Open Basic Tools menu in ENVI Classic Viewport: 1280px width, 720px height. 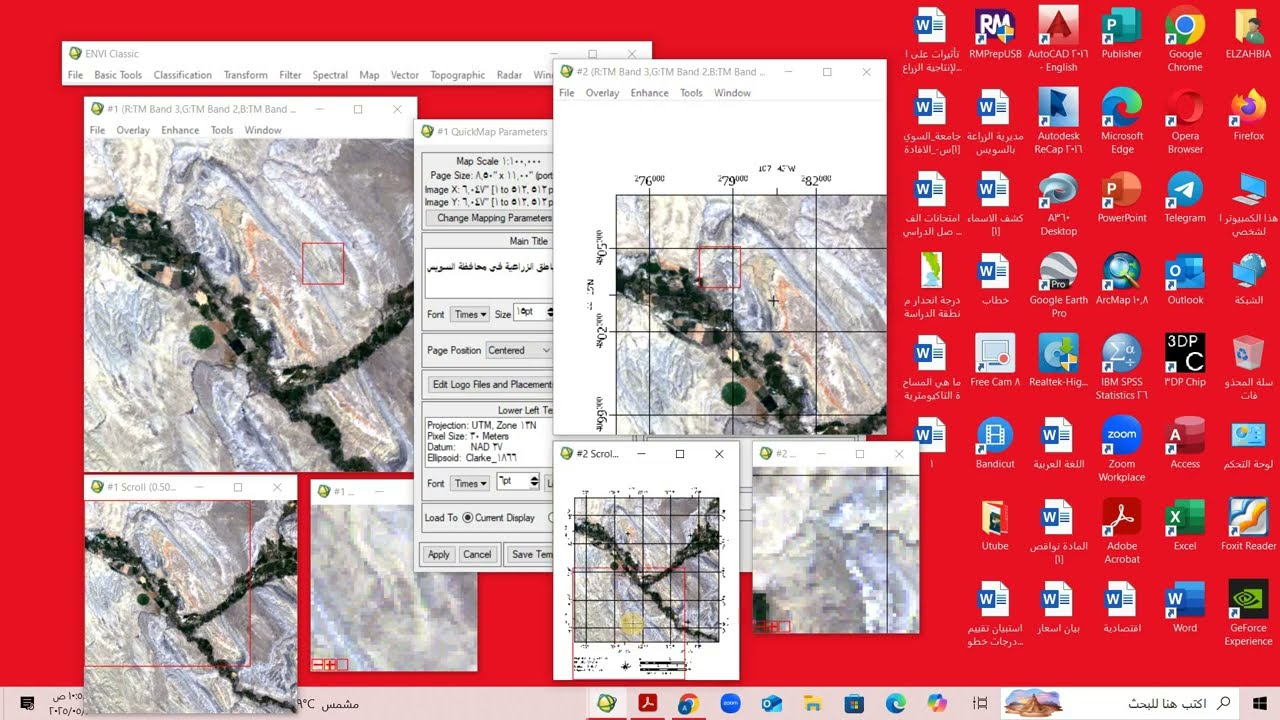(x=118, y=75)
